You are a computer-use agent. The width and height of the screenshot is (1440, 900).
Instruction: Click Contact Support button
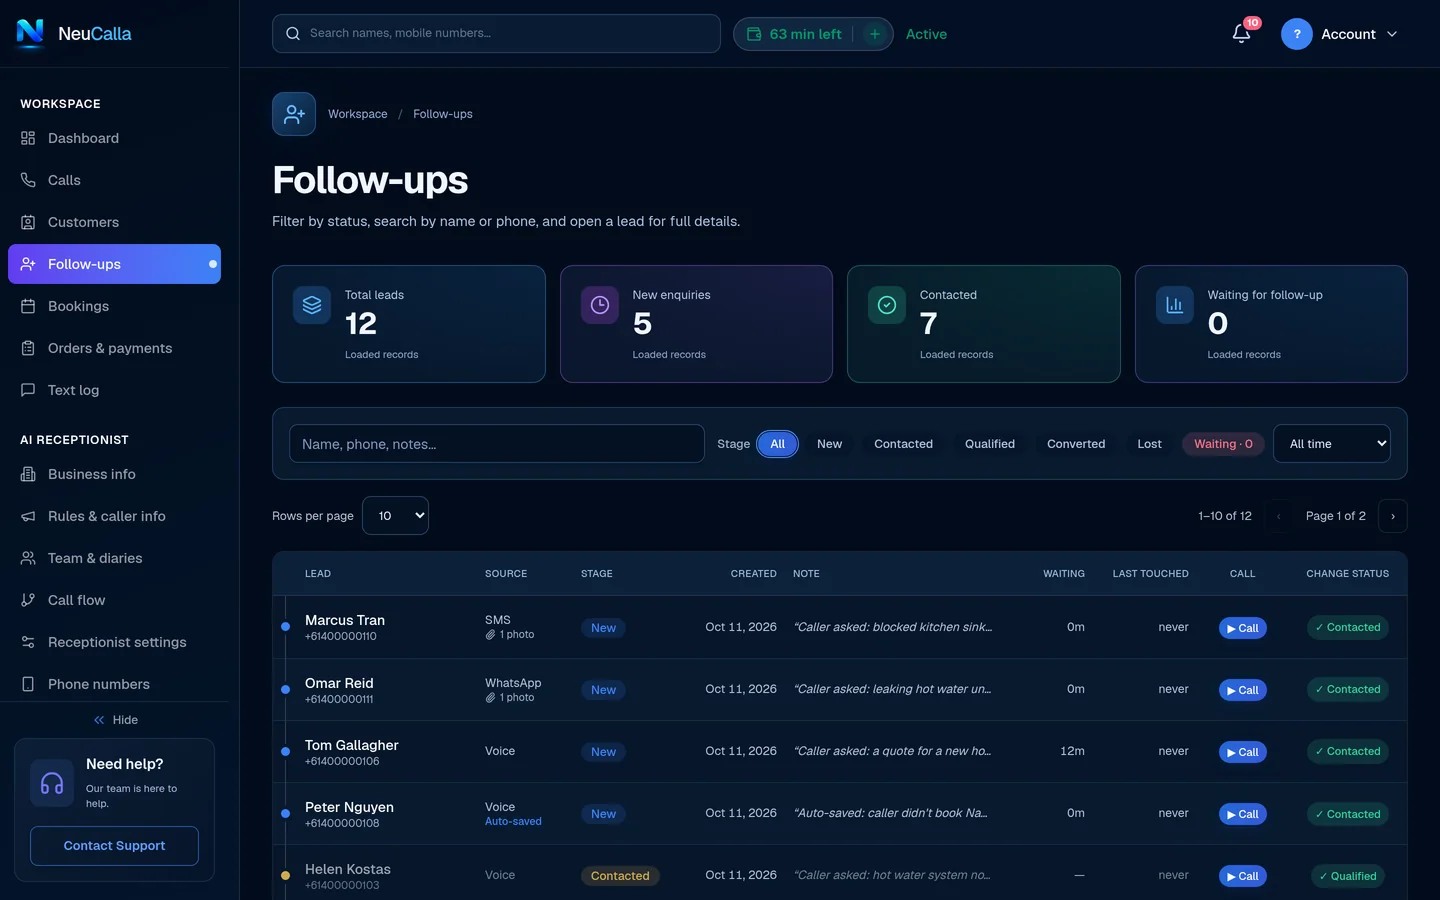[114, 846]
